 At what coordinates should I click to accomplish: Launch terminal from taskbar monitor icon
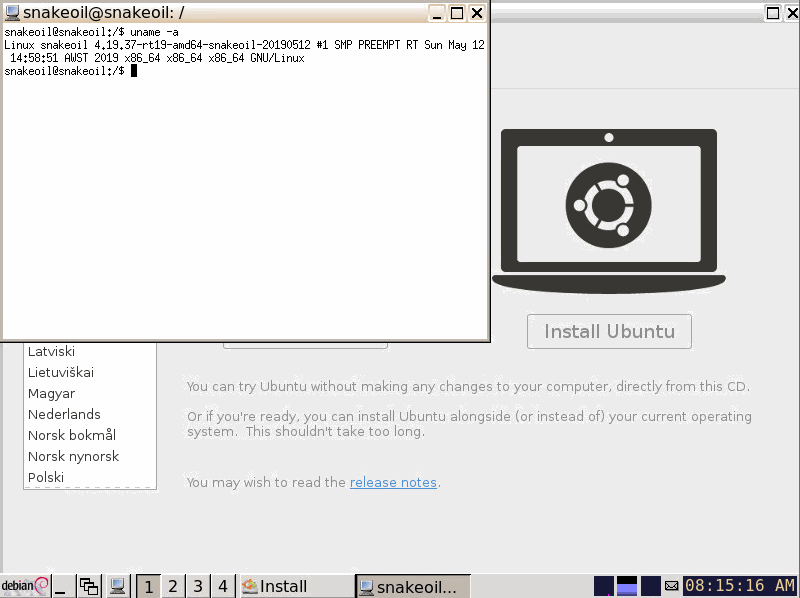(118, 586)
